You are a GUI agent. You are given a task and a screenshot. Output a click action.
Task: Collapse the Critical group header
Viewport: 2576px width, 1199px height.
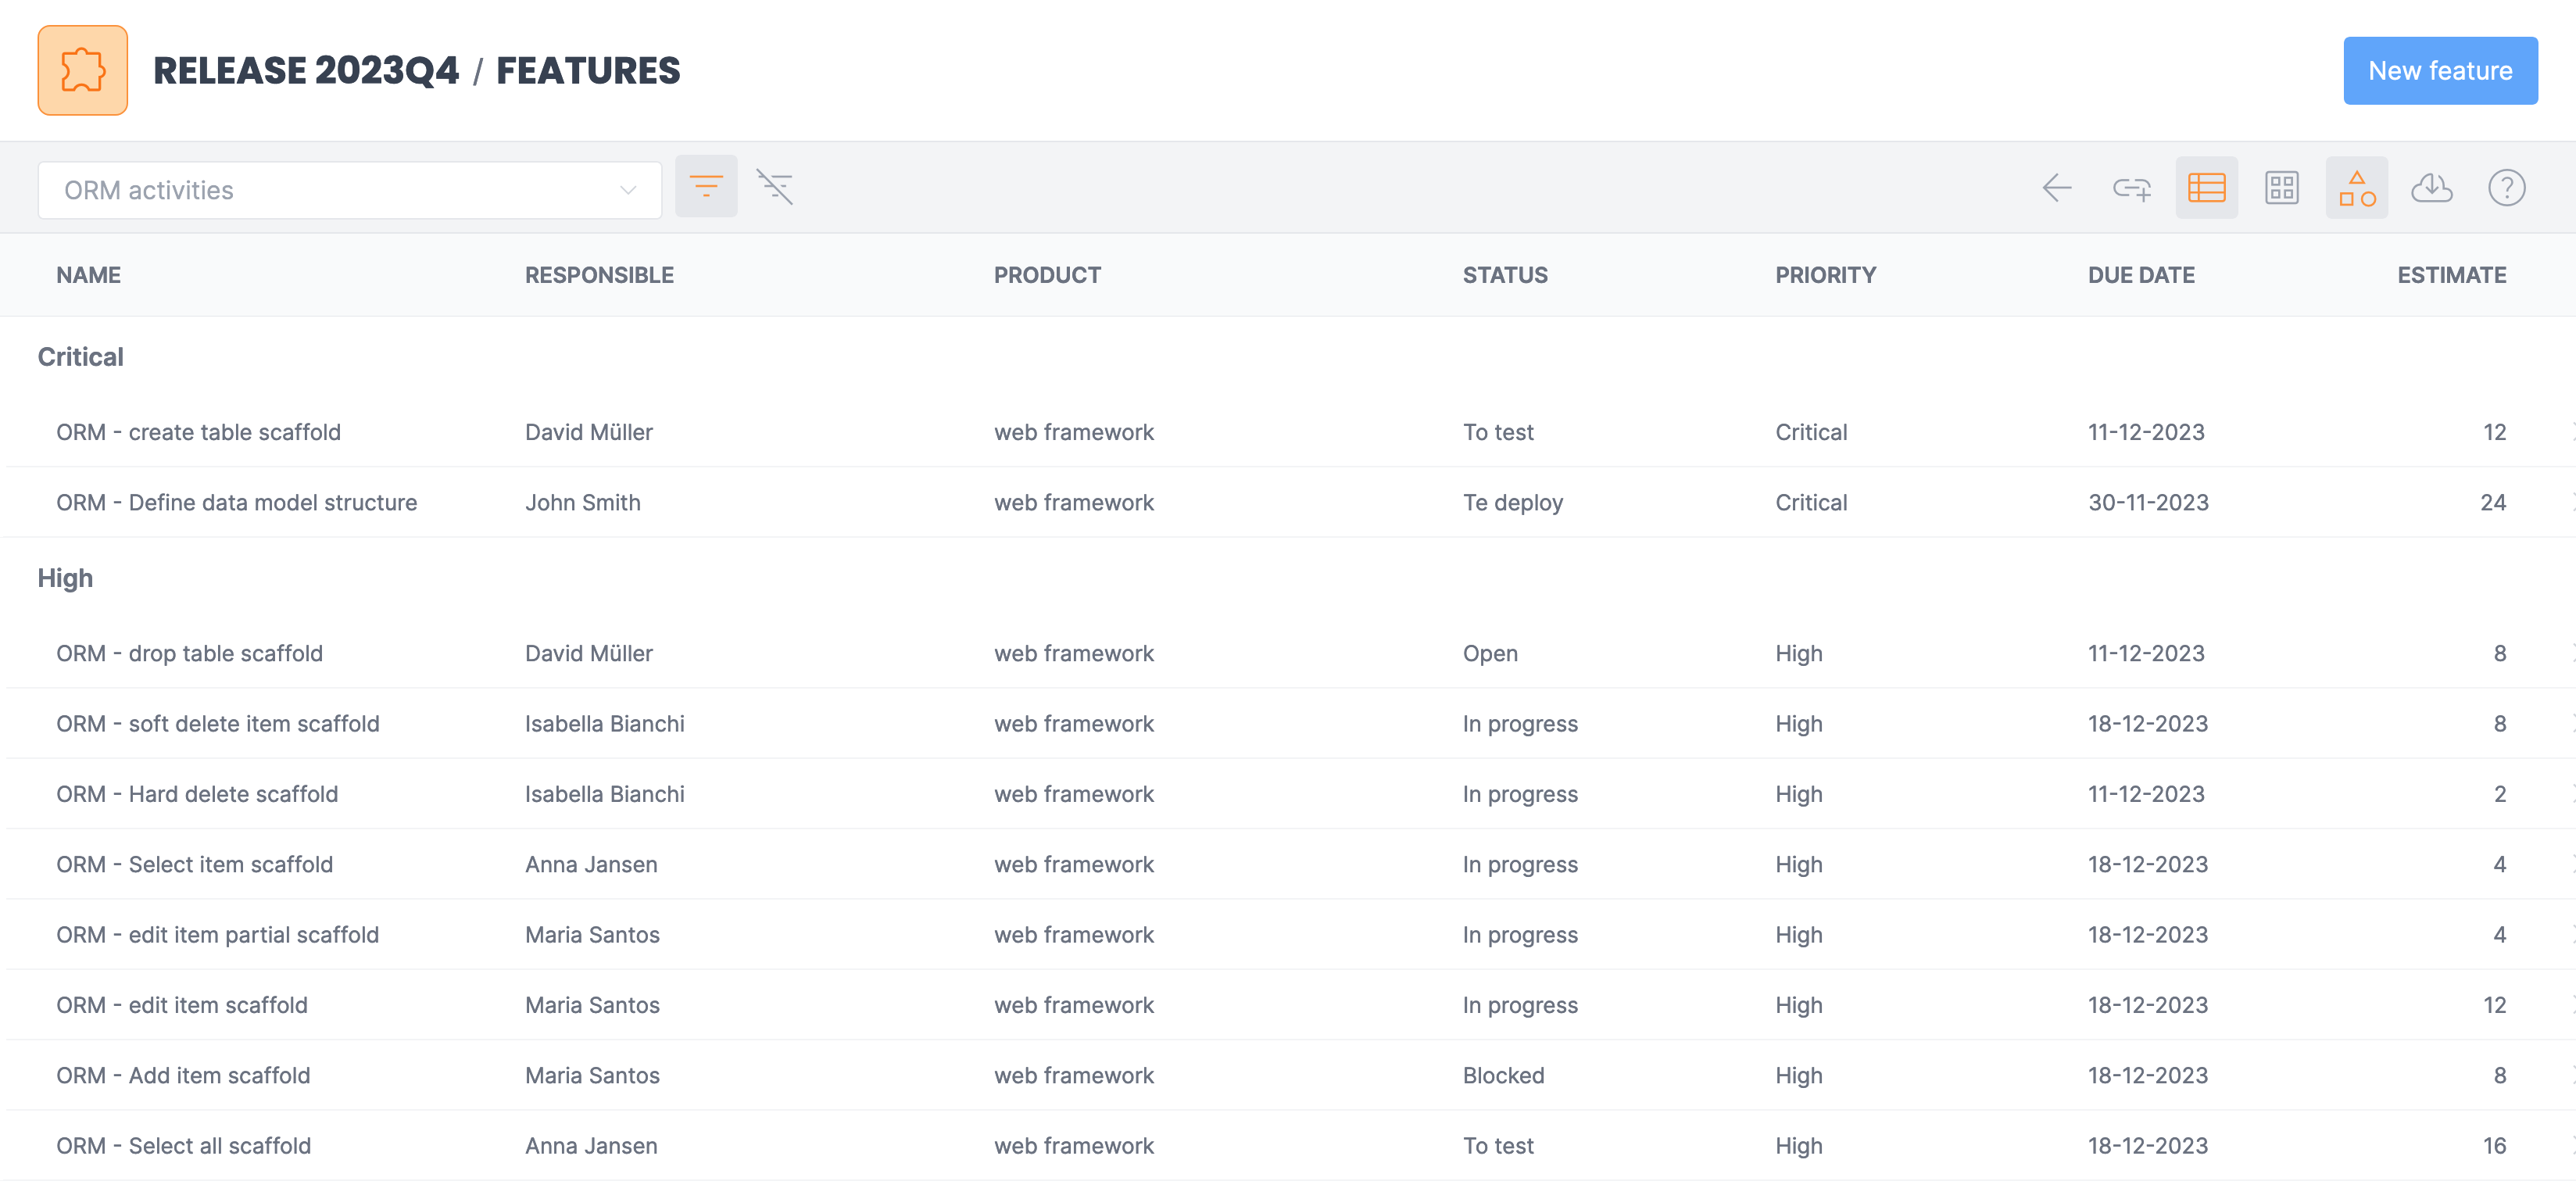point(81,357)
